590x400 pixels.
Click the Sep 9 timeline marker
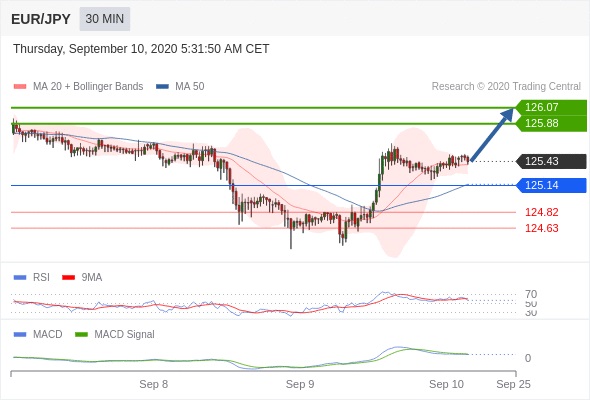pos(300,384)
